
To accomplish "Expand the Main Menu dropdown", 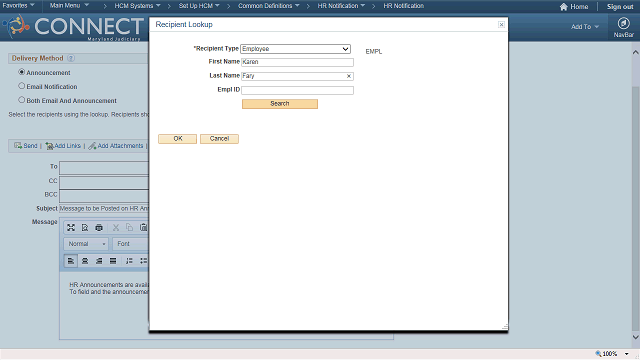I will pos(69,6).
